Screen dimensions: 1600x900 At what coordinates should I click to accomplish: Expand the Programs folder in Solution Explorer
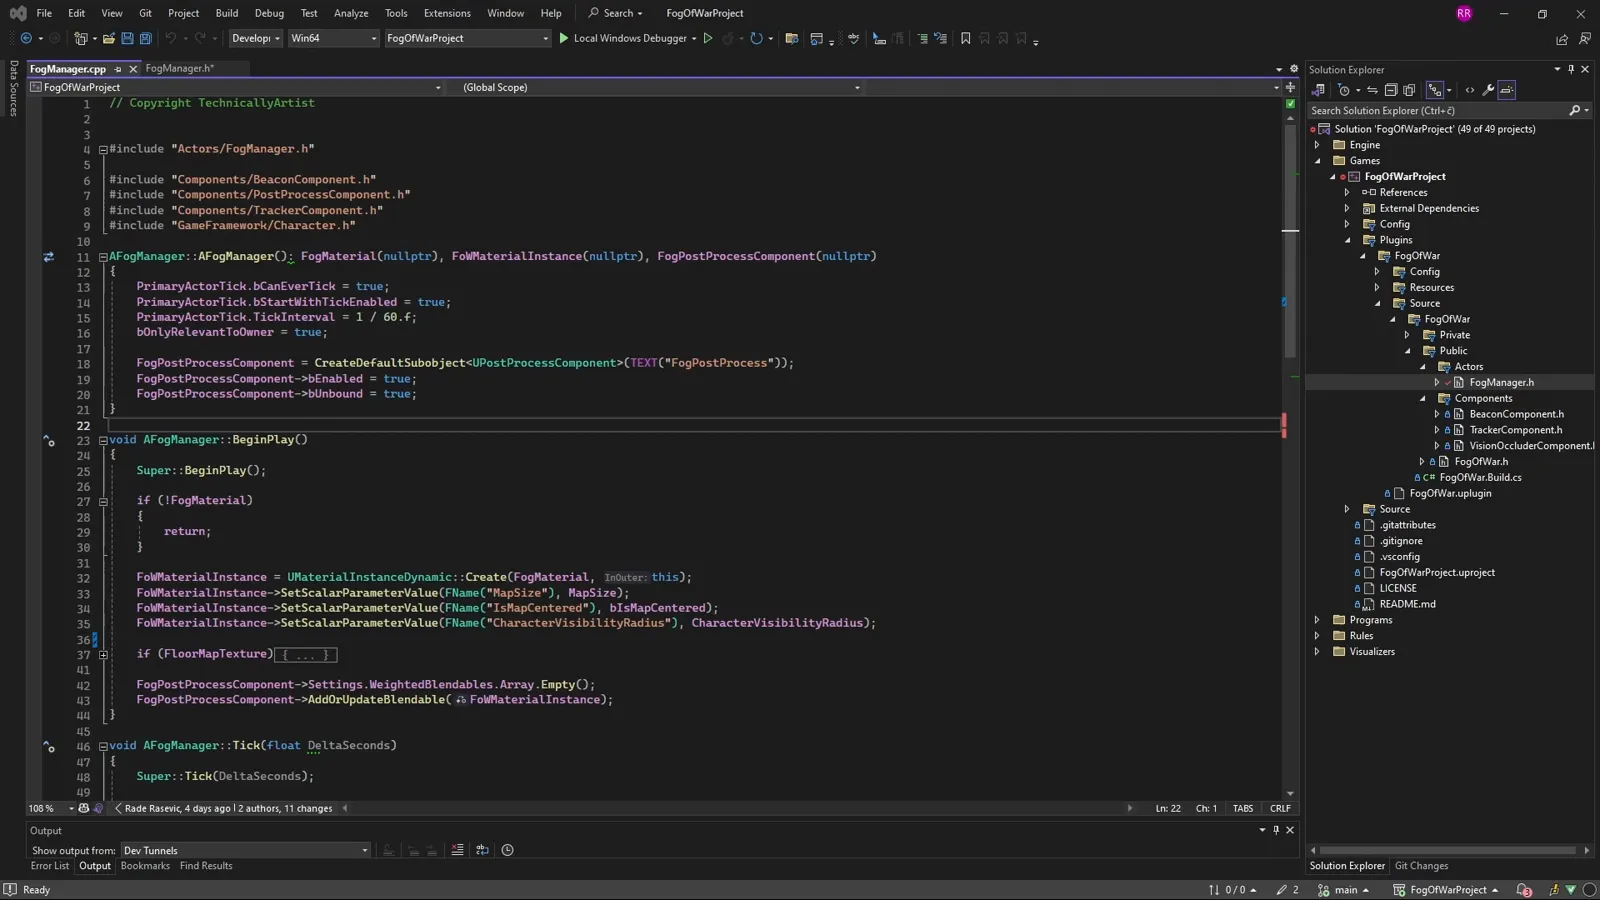pyautogui.click(x=1318, y=620)
